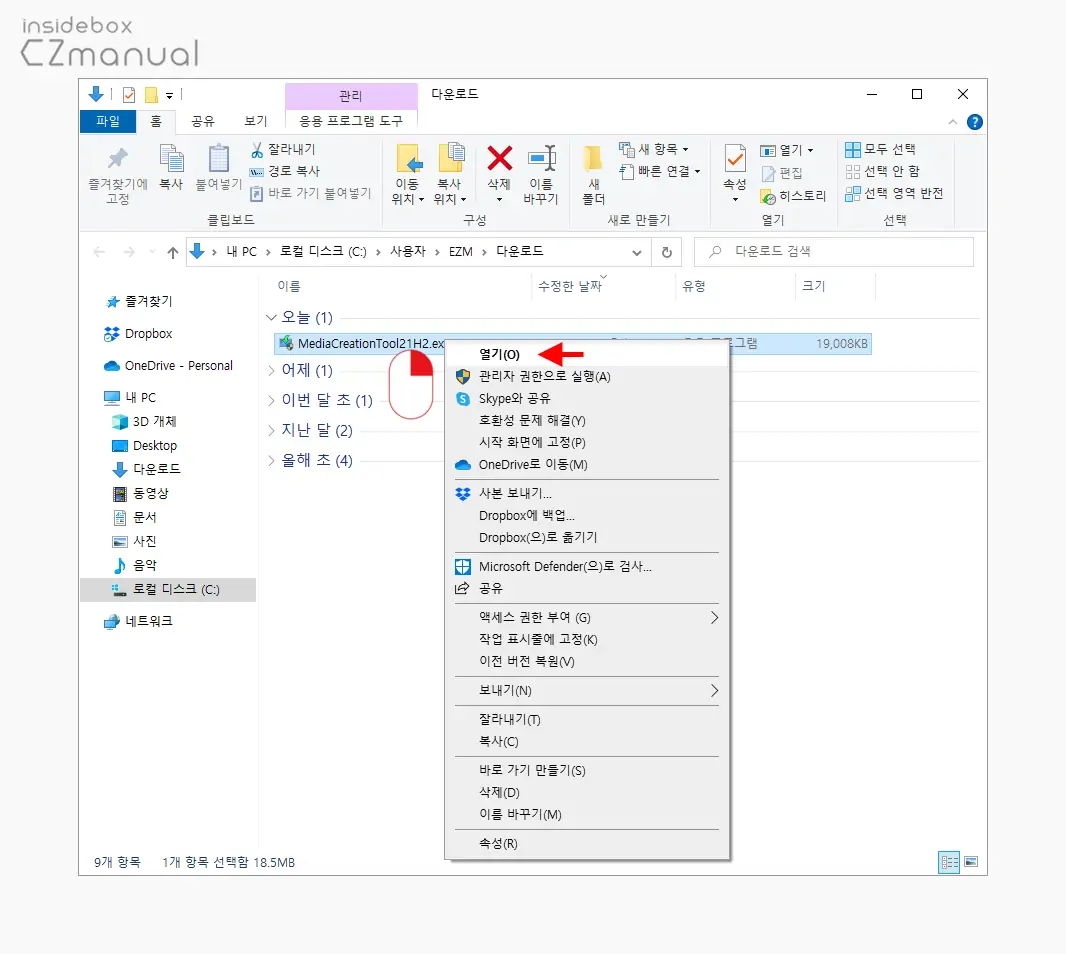Click the 붙여넣기 (Paste) clipboard icon
Screen dimensions: 1066x954
click(218, 159)
